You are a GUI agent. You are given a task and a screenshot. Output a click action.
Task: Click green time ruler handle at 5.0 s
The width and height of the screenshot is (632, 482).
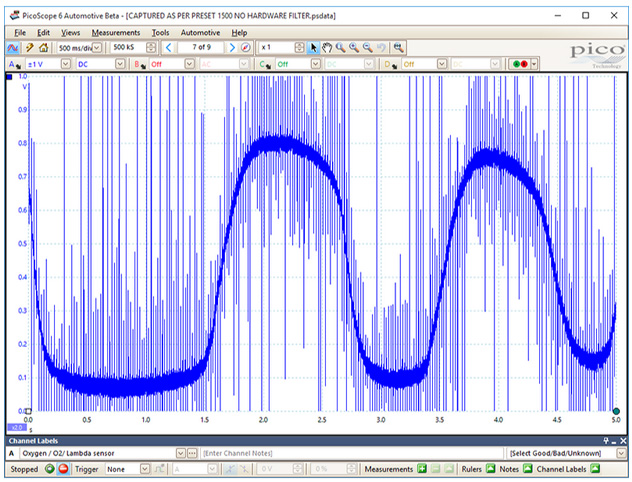coord(616,411)
